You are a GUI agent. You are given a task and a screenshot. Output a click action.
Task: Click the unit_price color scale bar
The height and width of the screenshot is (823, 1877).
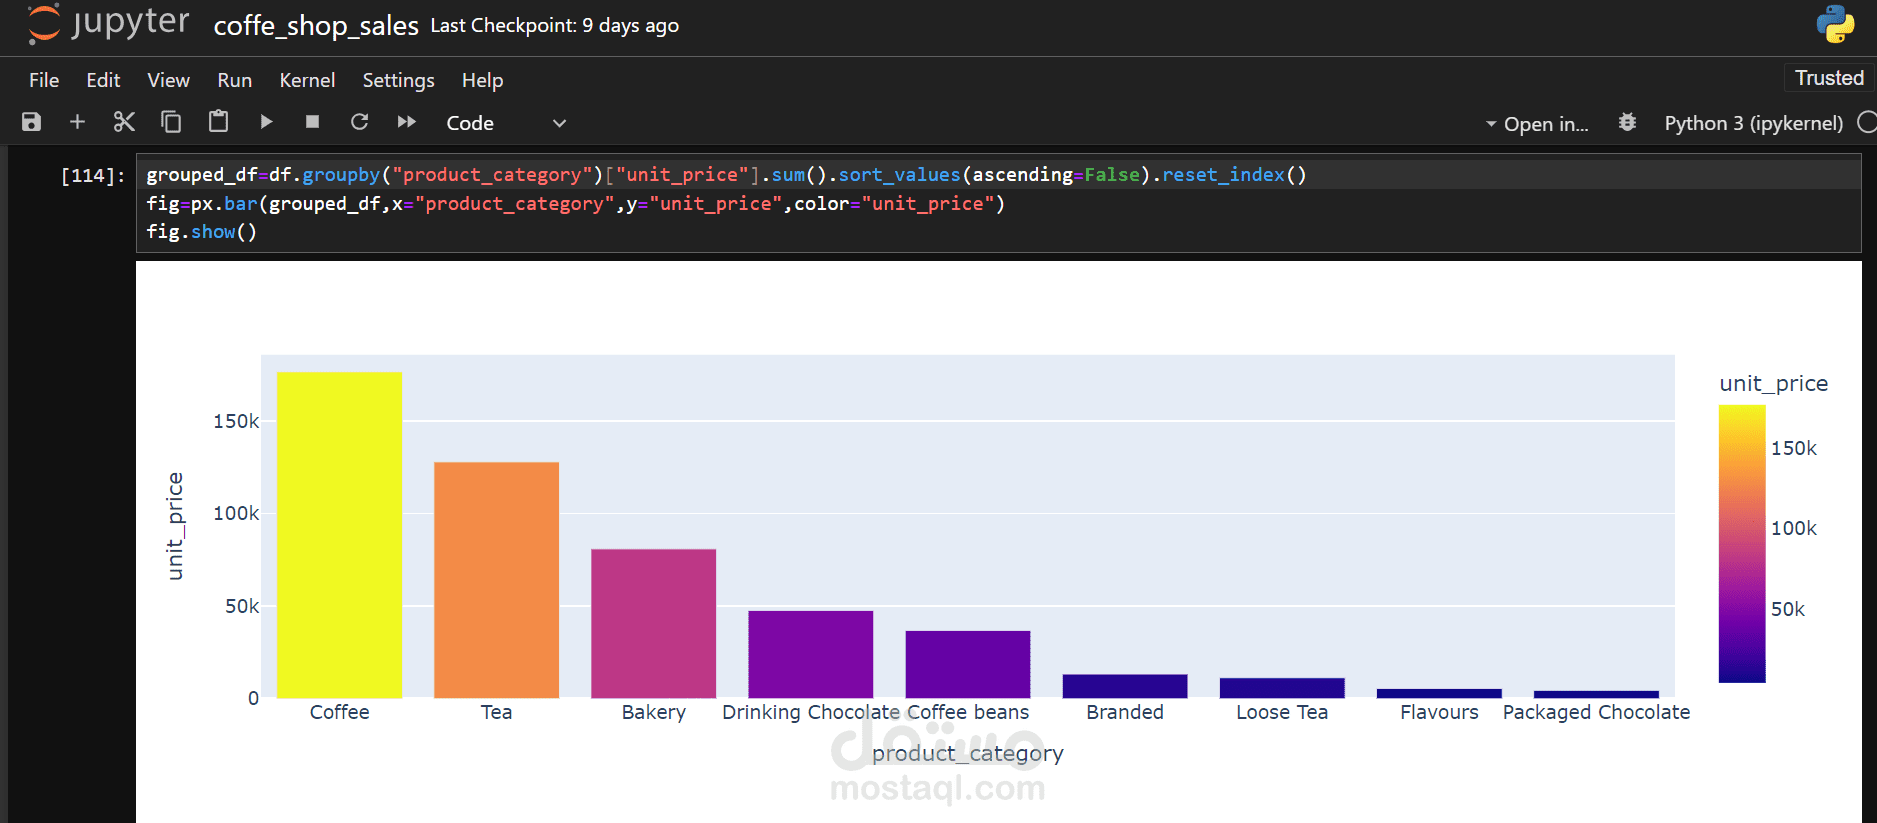[1742, 544]
